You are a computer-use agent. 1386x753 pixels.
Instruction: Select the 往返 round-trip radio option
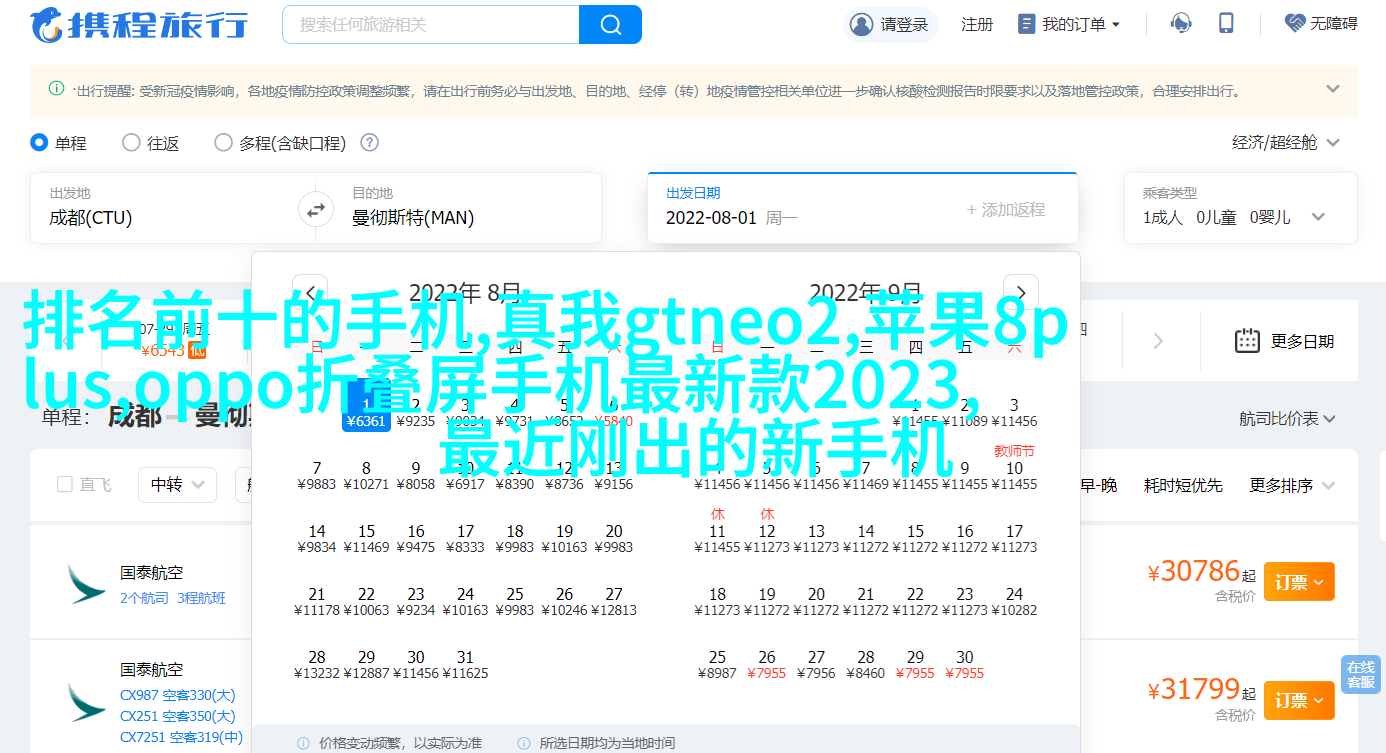pyautogui.click(x=131, y=143)
